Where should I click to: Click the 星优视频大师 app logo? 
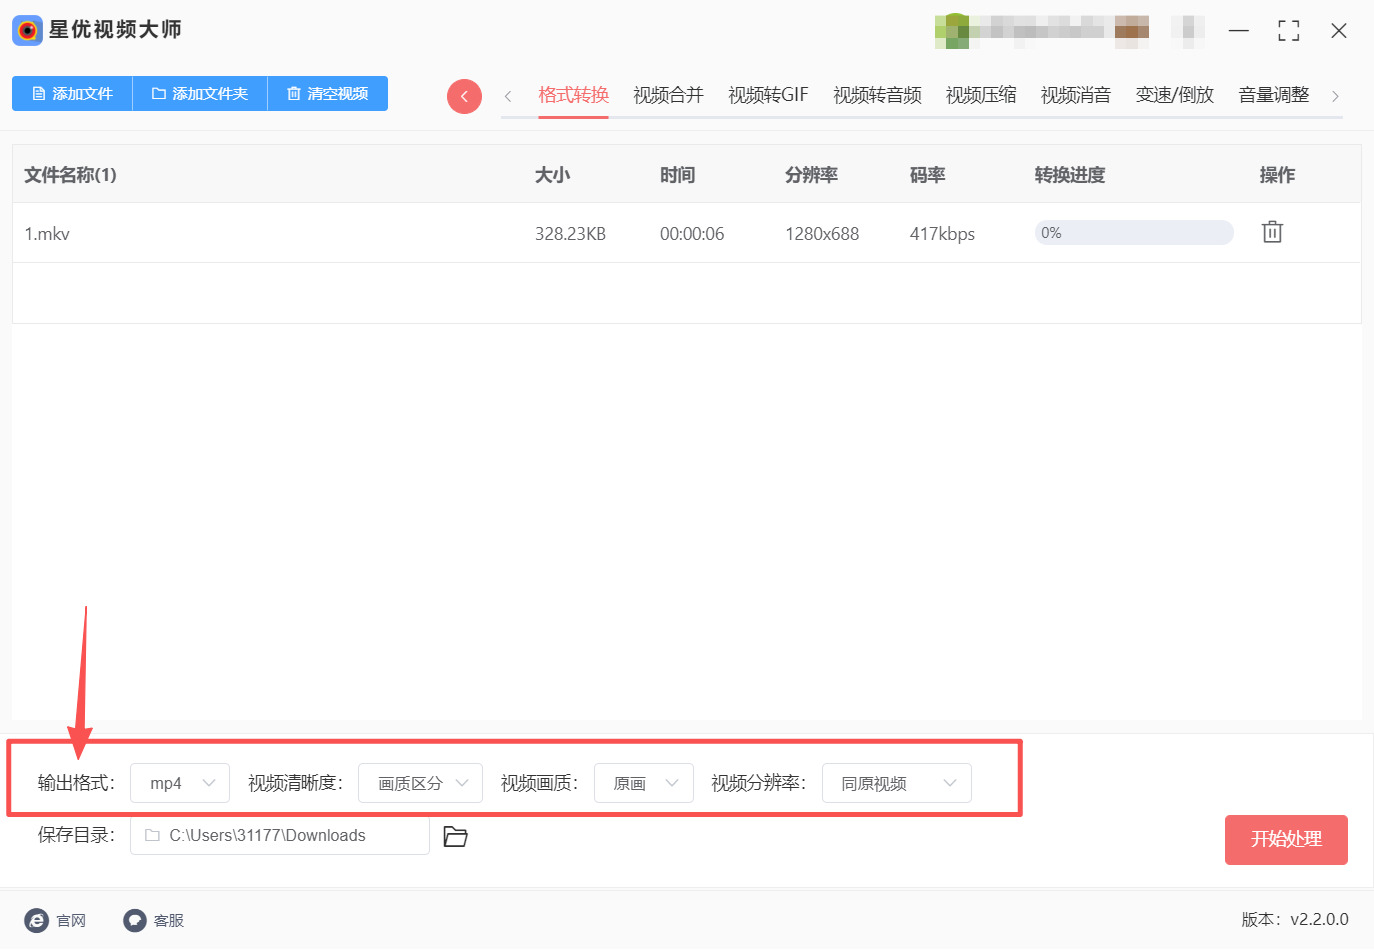tap(27, 30)
